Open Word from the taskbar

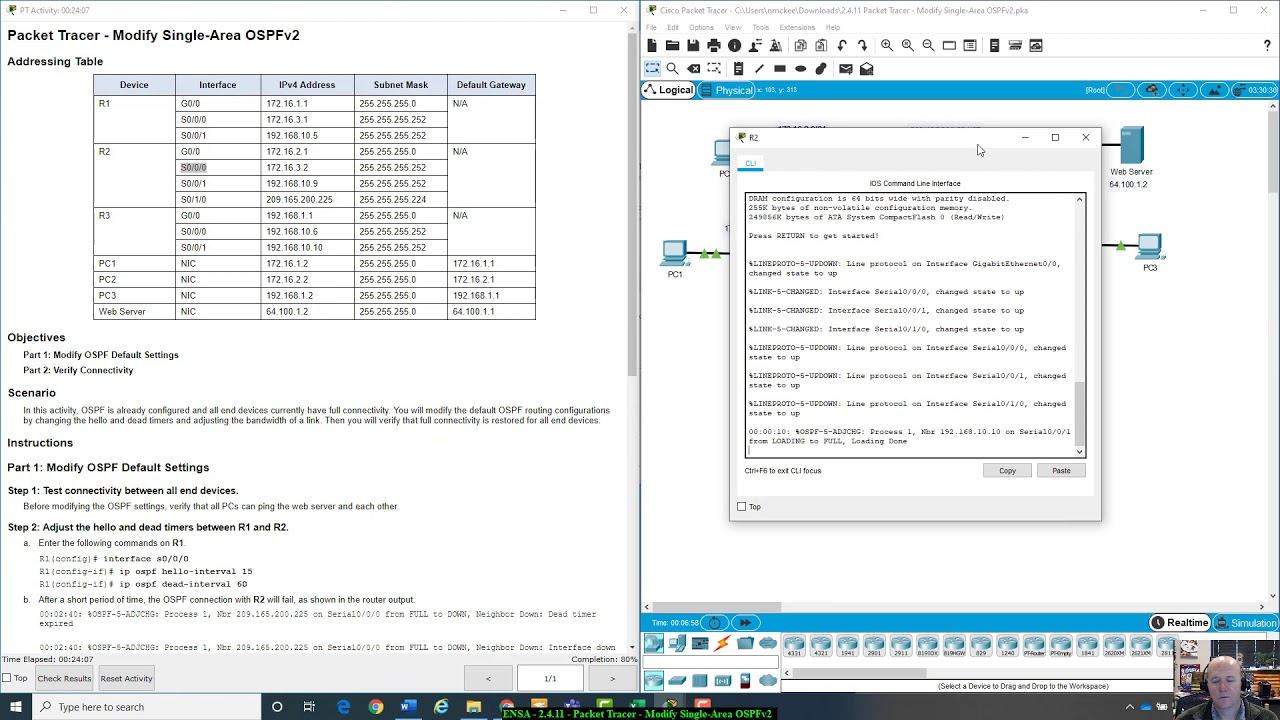coord(408,707)
